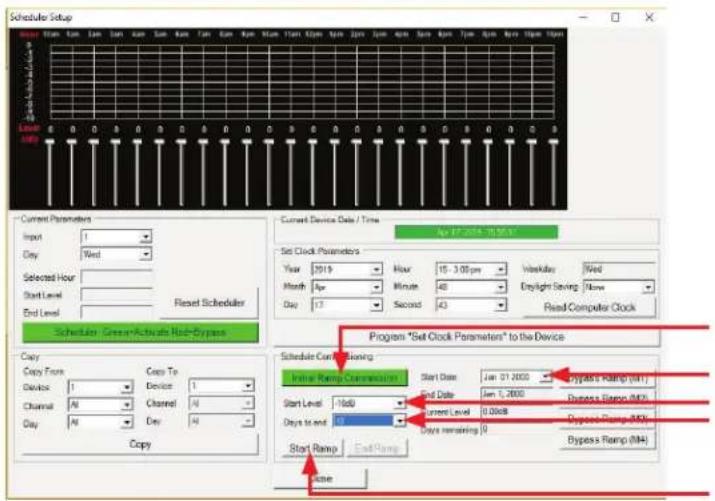Open the Second dropdown
Image resolution: width=715 pixels, height=501 pixels.
pos(471,305)
